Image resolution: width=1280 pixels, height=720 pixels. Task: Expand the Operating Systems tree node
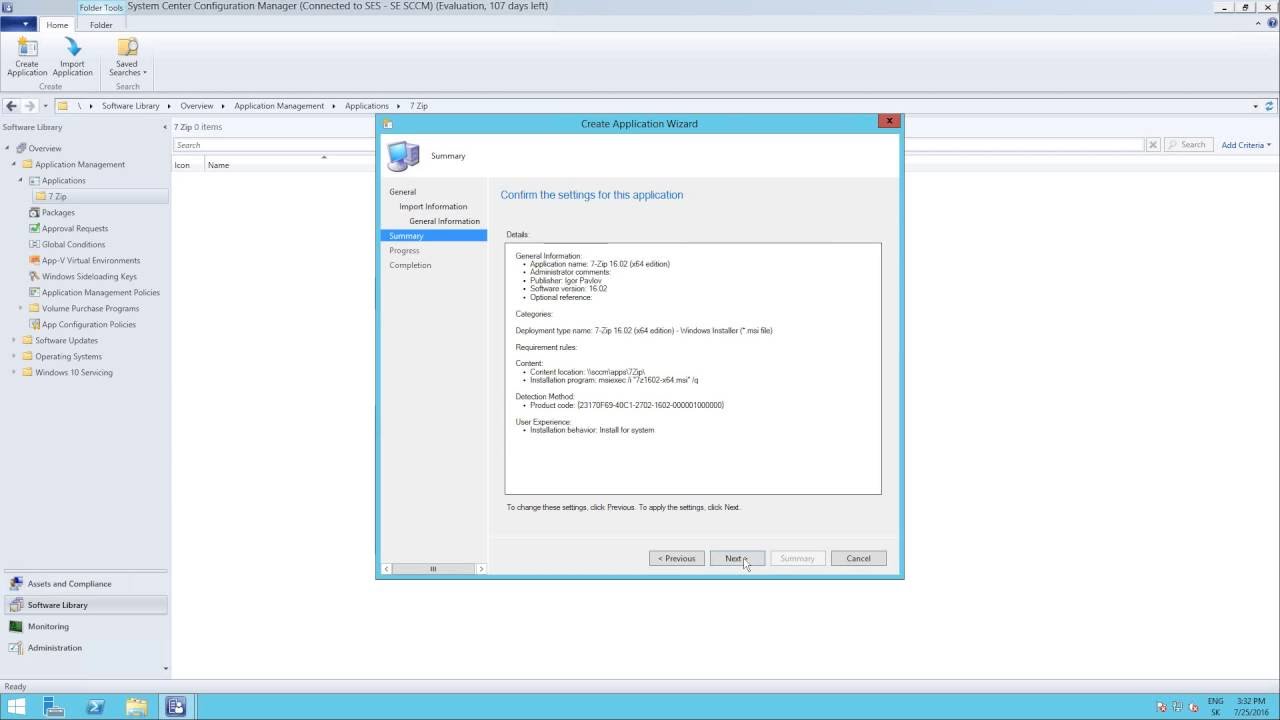14,356
